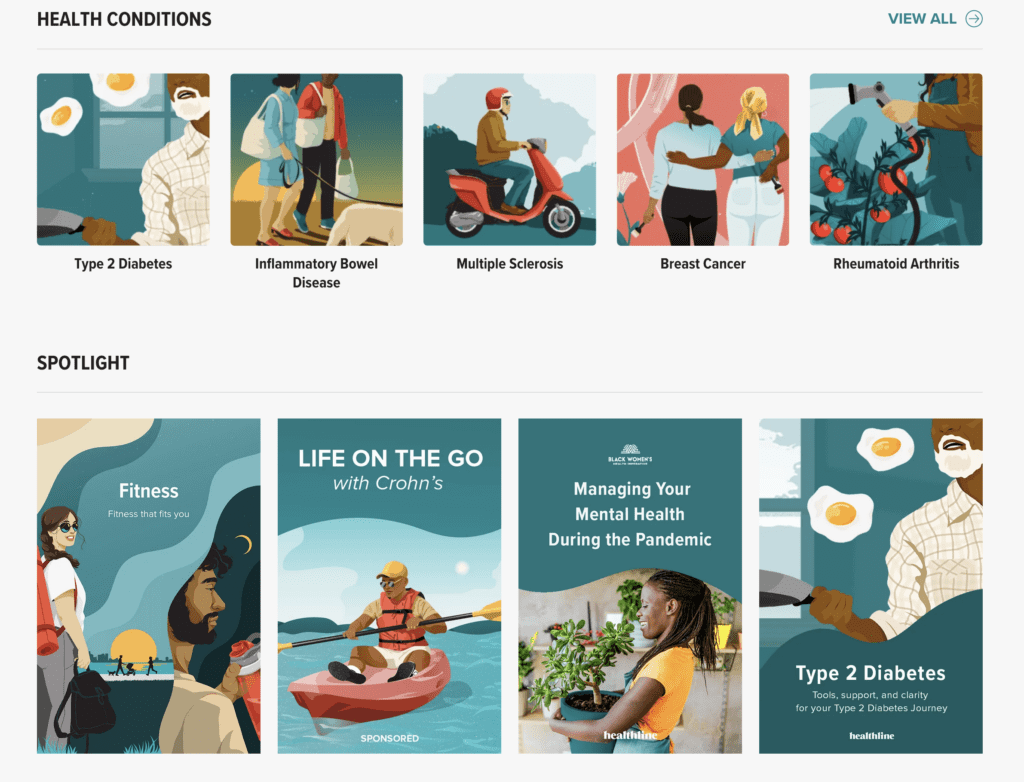The image size is (1024, 782).
Task: Click the Black Women's Health Imperative logo
Action: (630, 454)
